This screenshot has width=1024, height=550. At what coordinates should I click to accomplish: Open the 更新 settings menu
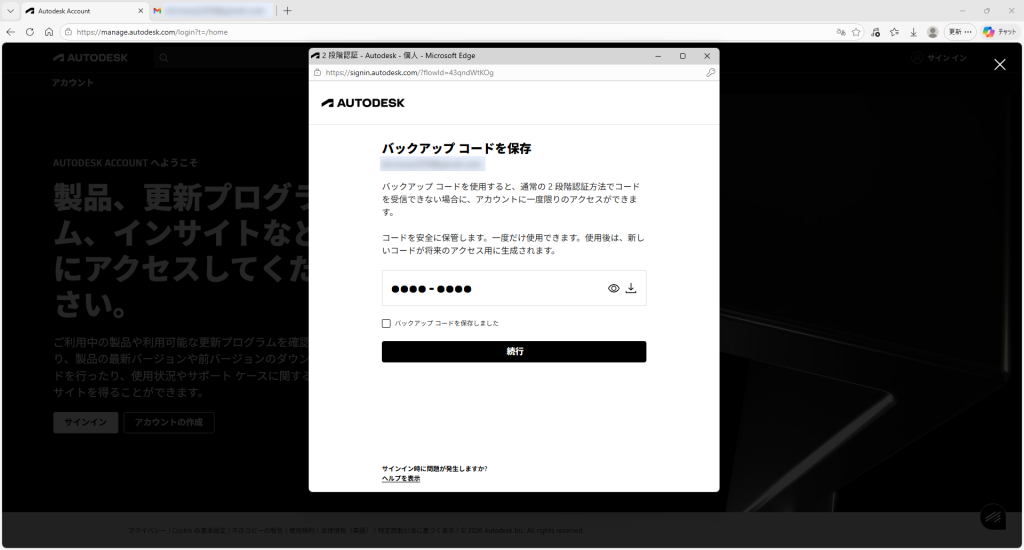[x=959, y=32]
